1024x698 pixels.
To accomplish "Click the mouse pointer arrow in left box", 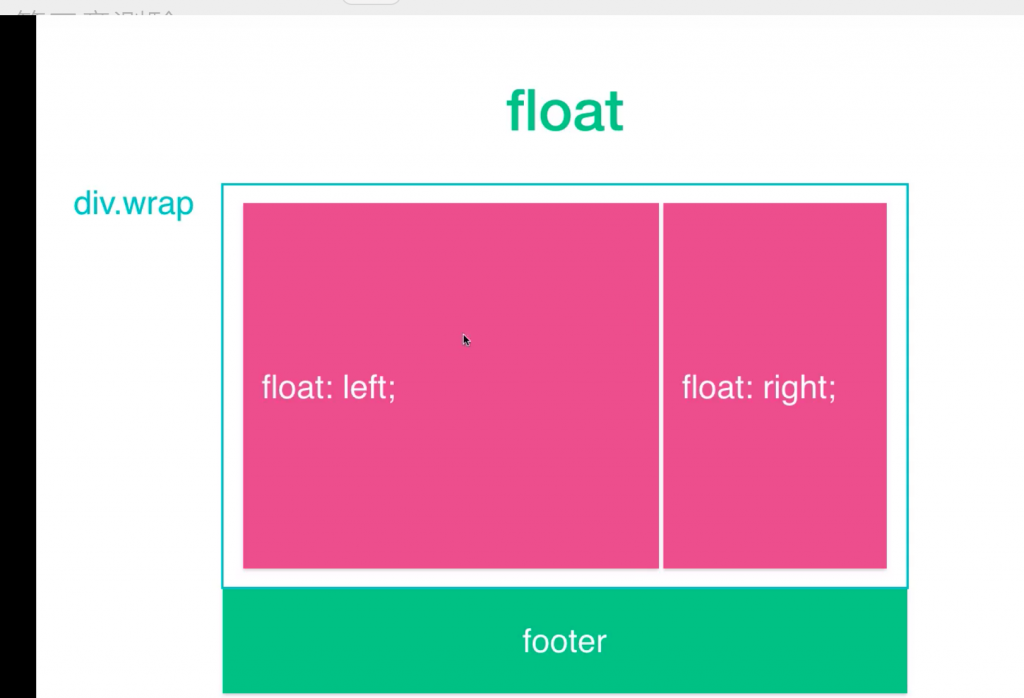I will coord(466,340).
